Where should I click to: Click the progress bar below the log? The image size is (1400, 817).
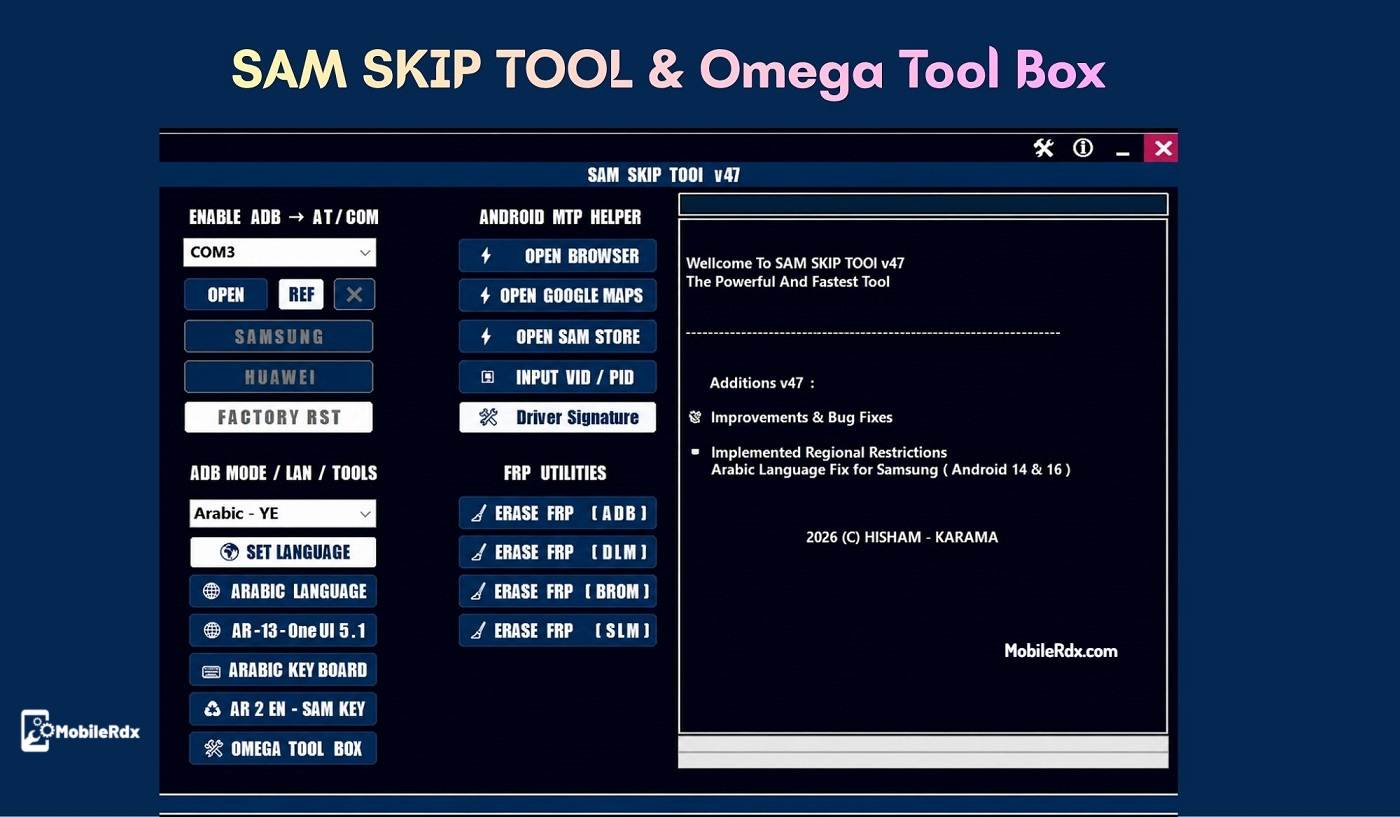tap(923, 752)
